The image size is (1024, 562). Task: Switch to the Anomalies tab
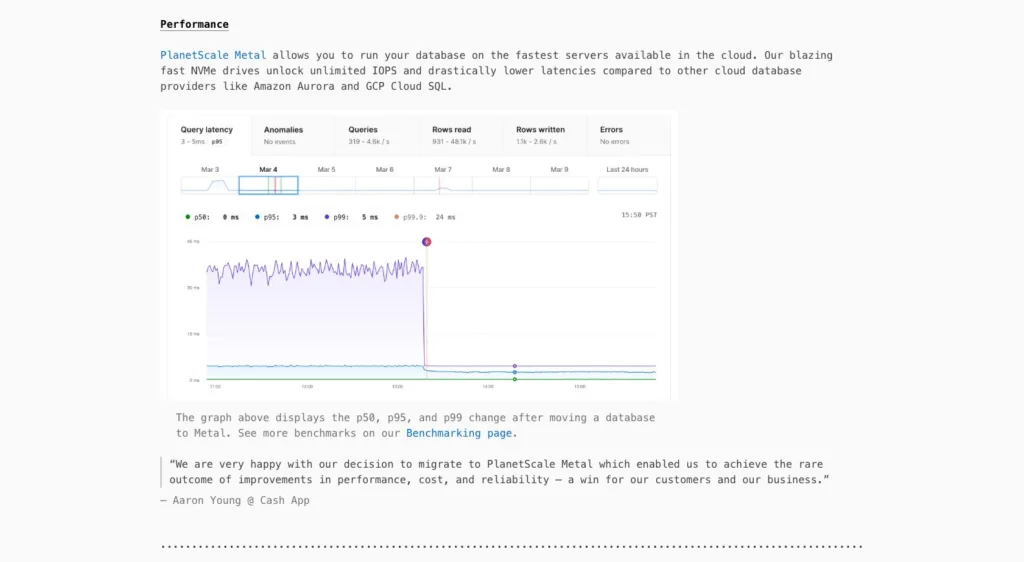coord(293,135)
